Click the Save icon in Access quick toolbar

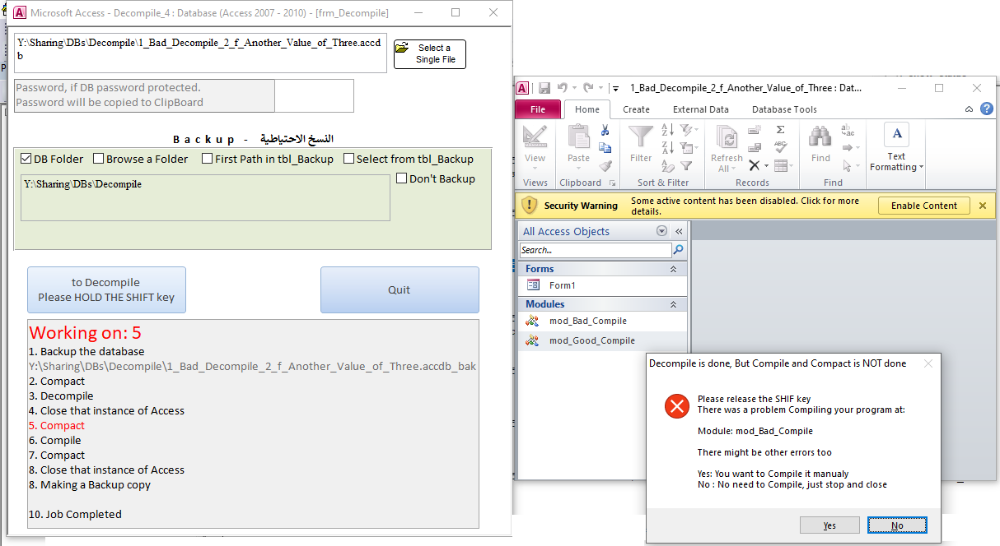coord(544,88)
